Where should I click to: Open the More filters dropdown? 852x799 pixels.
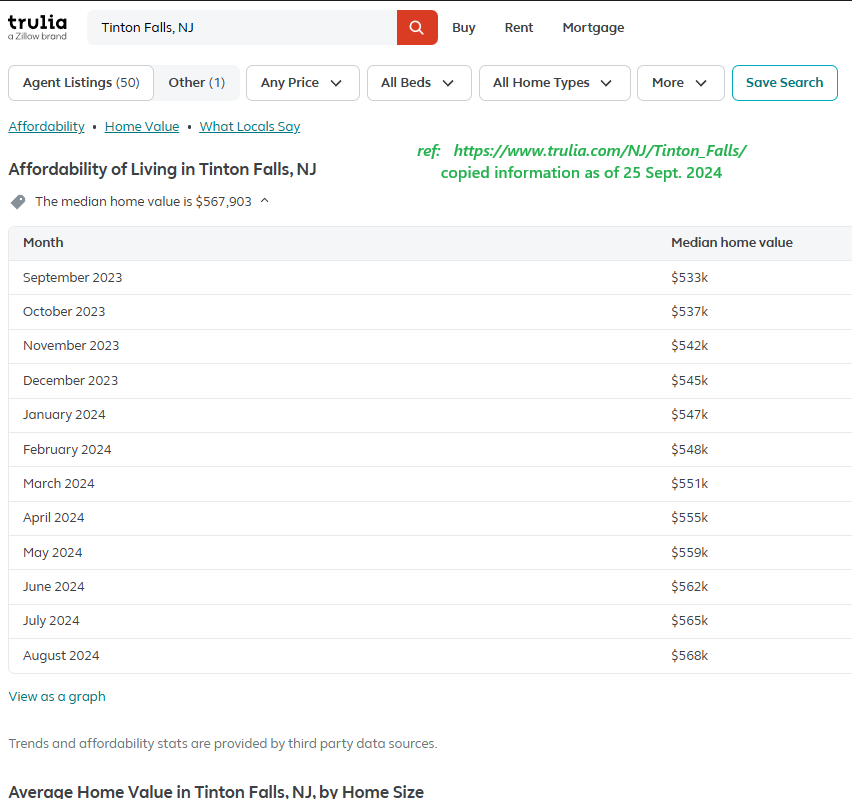[x=680, y=83]
